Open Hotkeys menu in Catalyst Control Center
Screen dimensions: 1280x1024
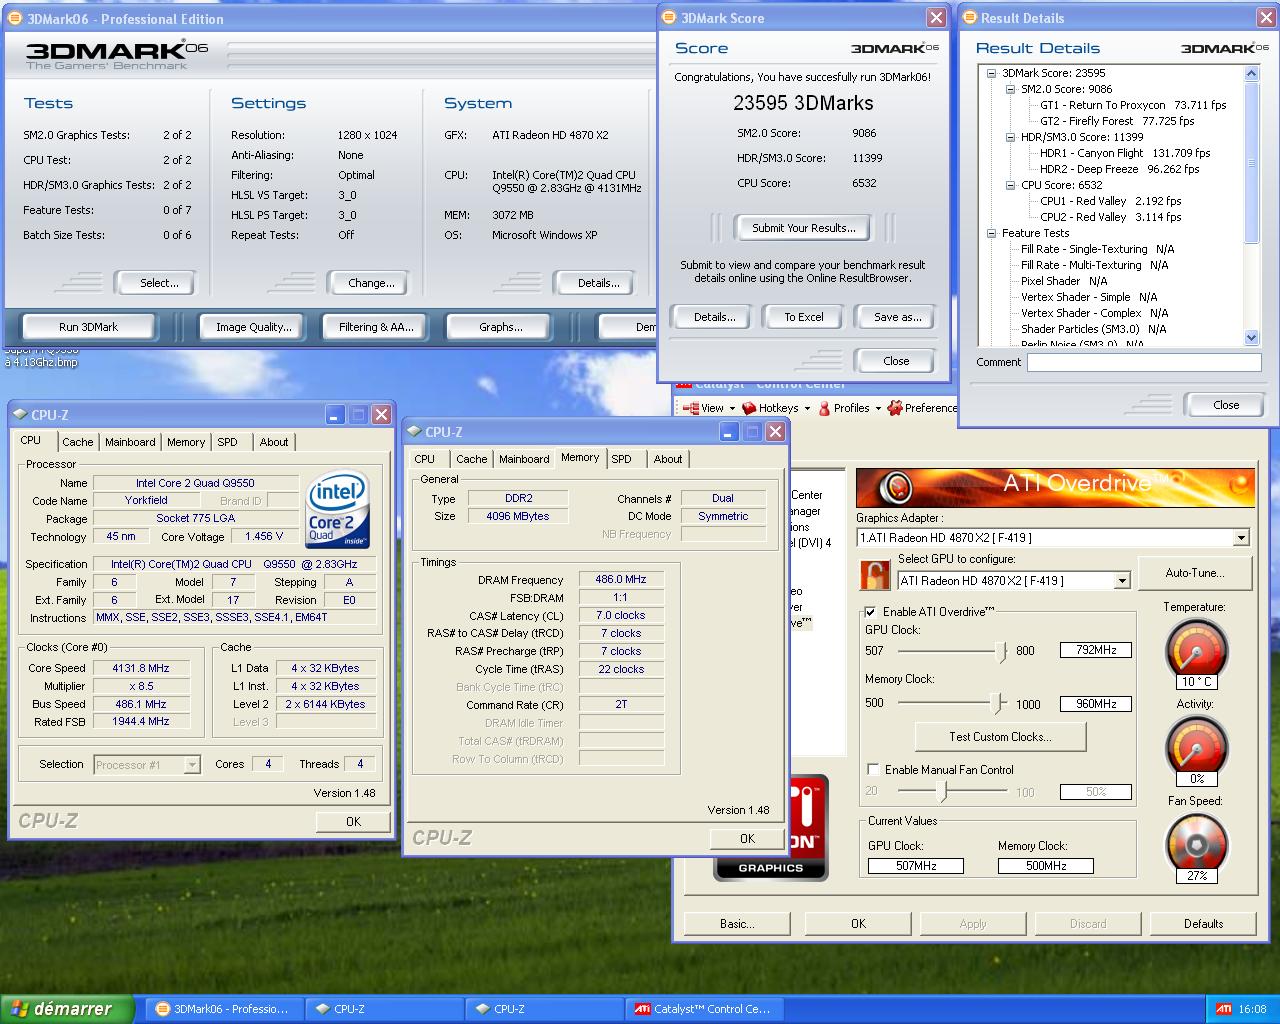(778, 408)
